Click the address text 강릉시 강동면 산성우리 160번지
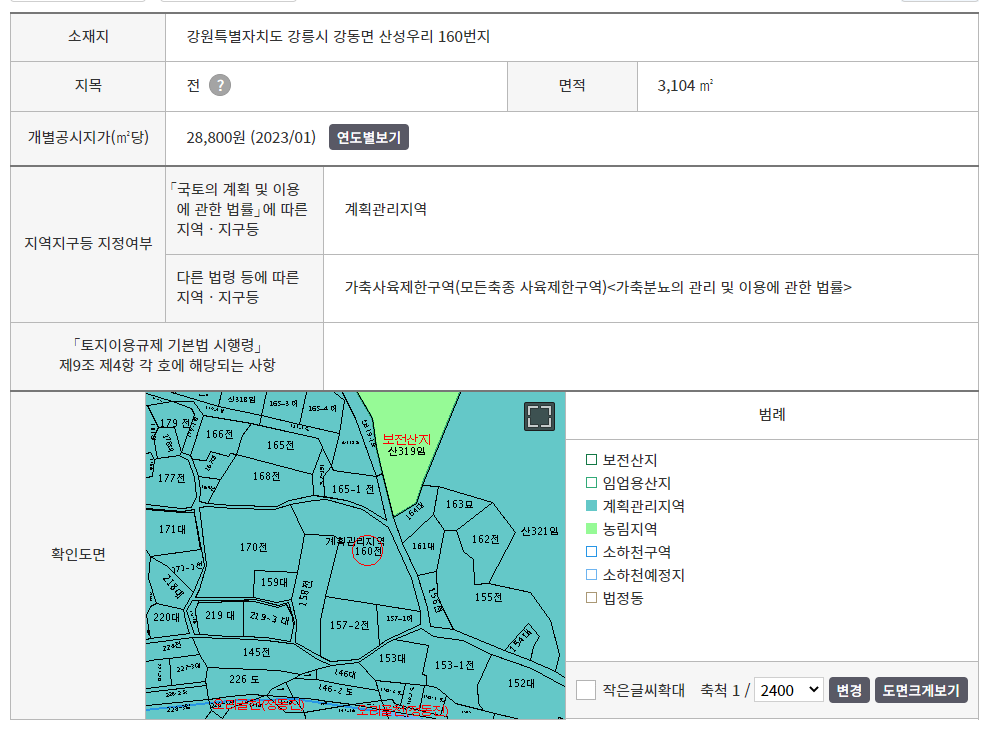Screen dimensions: 991x732 click(x=389, y=37)
